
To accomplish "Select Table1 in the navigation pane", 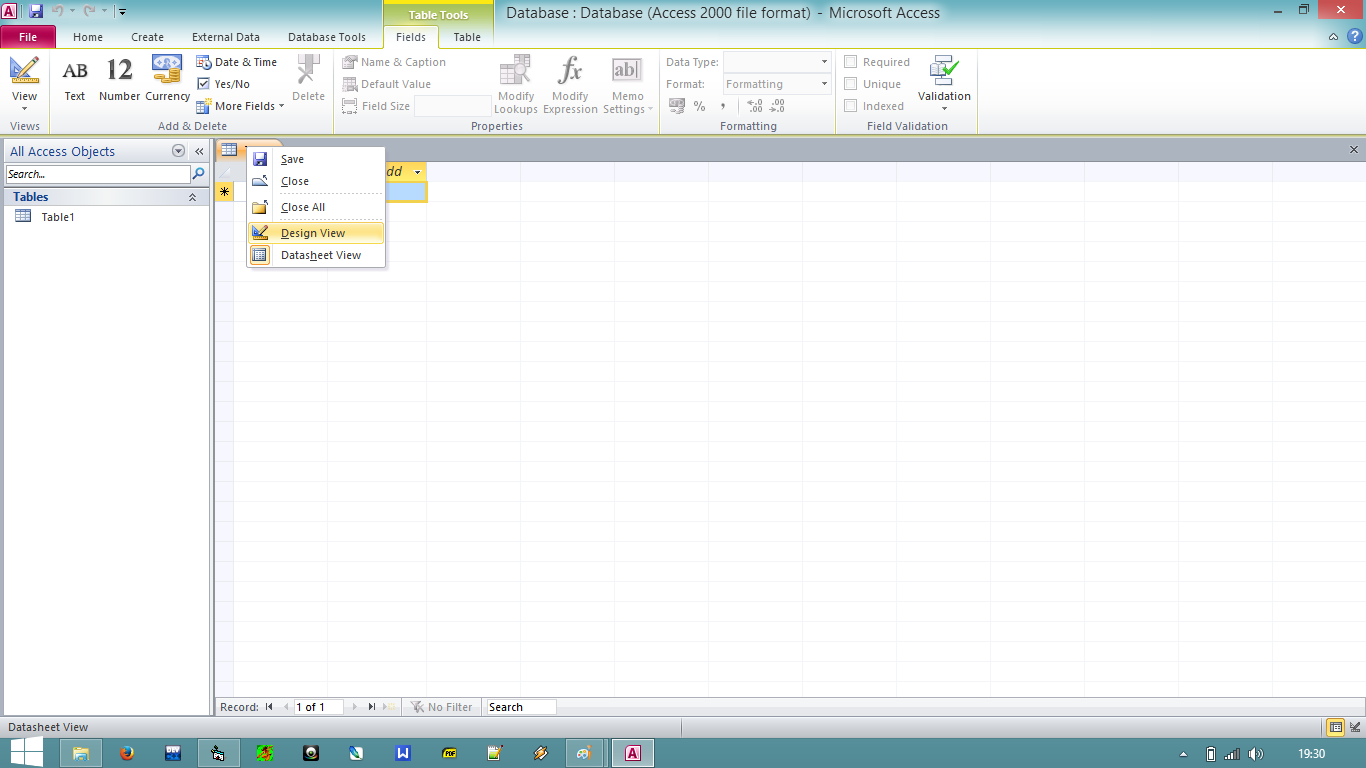I will coord(58,217).
